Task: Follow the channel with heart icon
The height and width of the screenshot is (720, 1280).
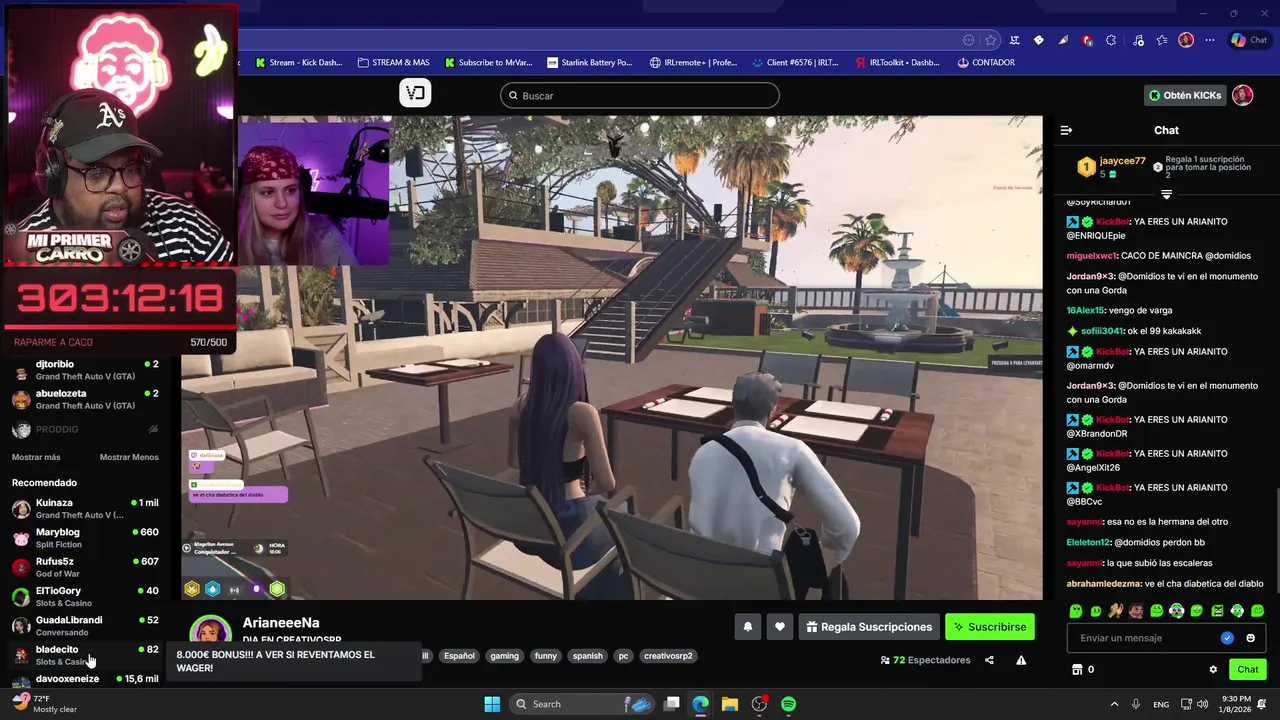Action: (x=780, y=627)
